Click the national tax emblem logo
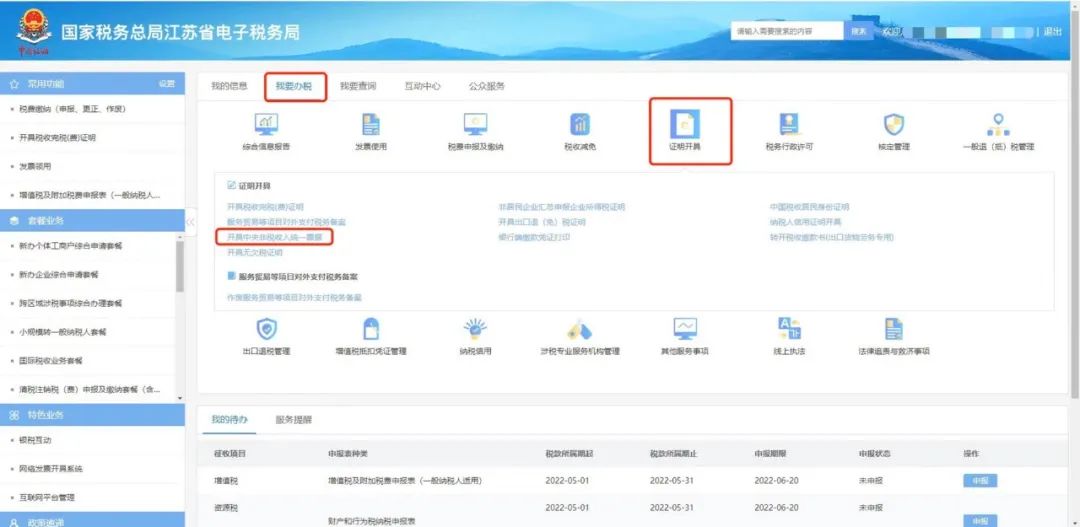Viewport: 1080px width, 527px height. click(x=33, y=32)
